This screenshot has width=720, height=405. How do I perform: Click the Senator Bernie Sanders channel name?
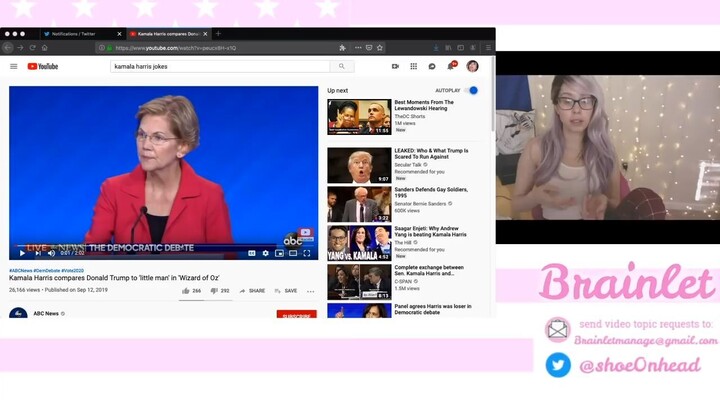pyautogui.click(x=420, y=203)
